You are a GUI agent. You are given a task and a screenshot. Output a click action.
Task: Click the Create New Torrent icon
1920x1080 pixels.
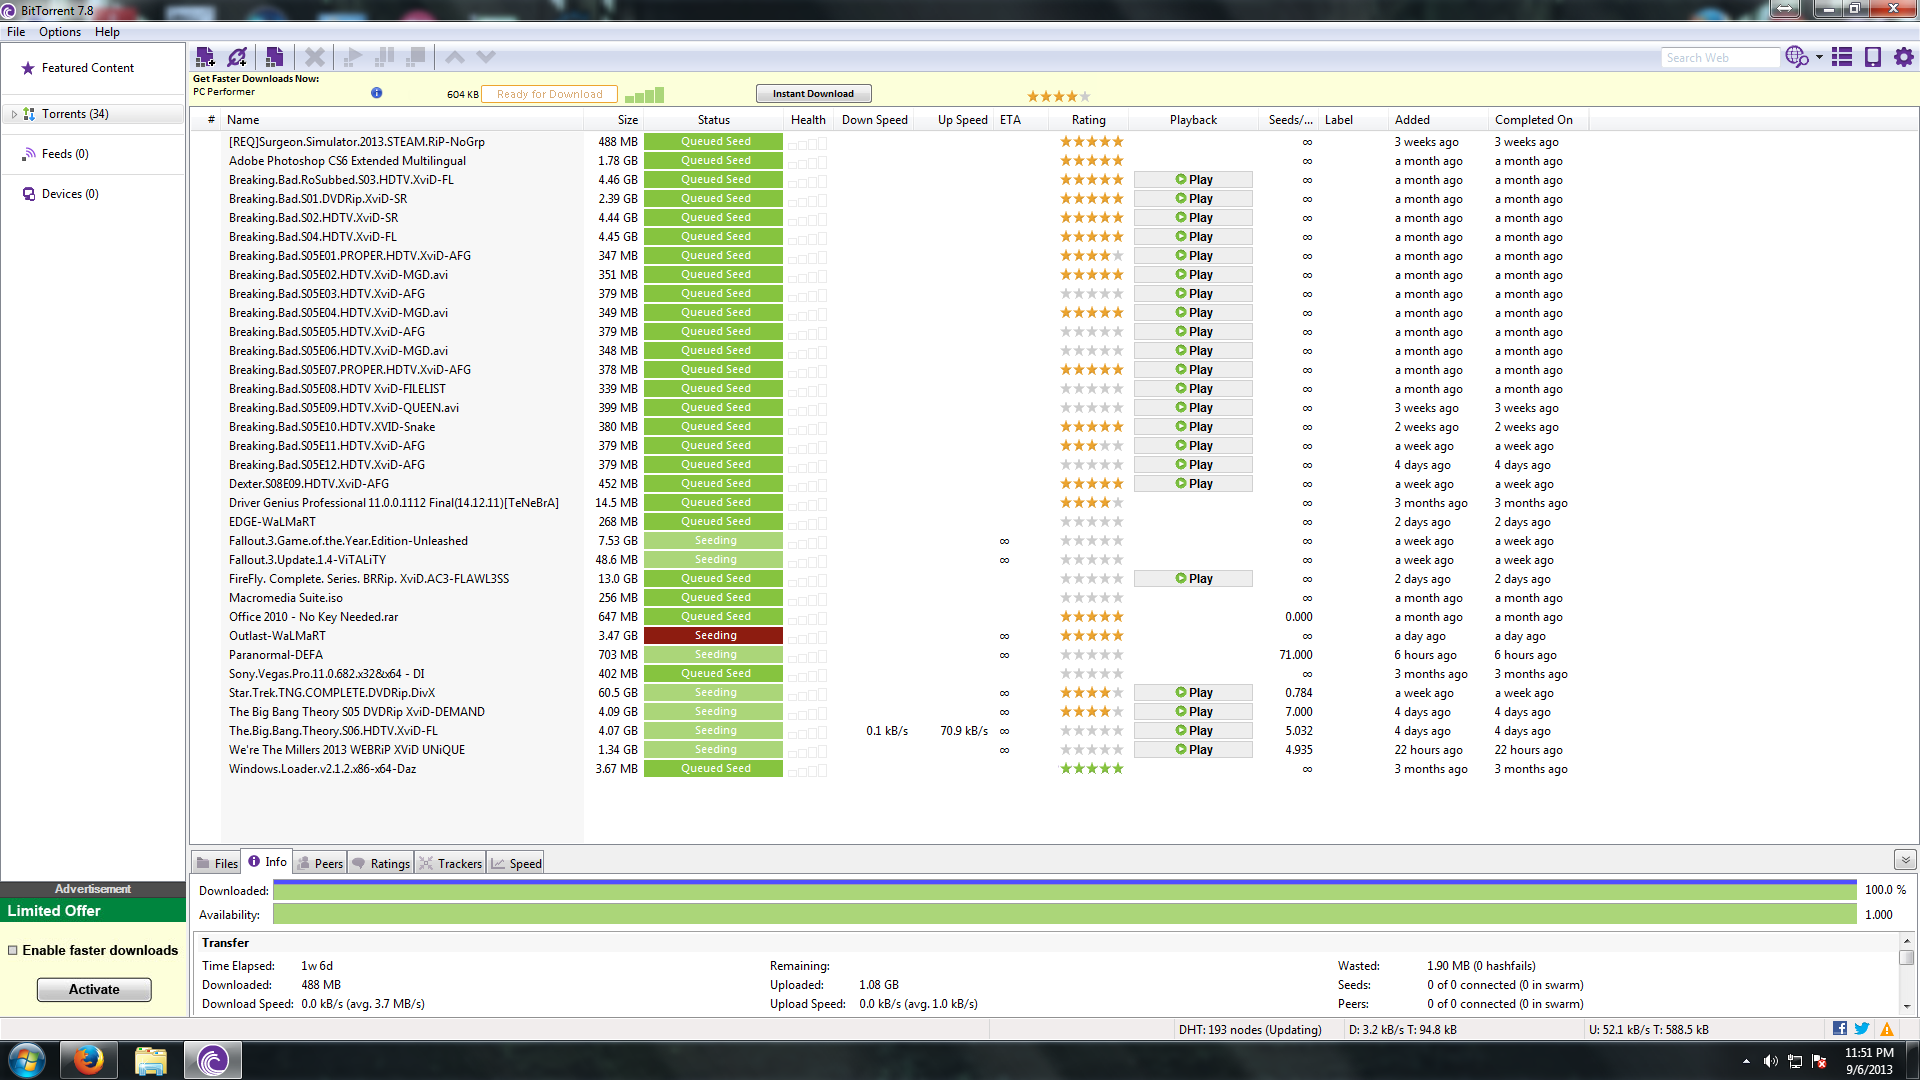275,57
